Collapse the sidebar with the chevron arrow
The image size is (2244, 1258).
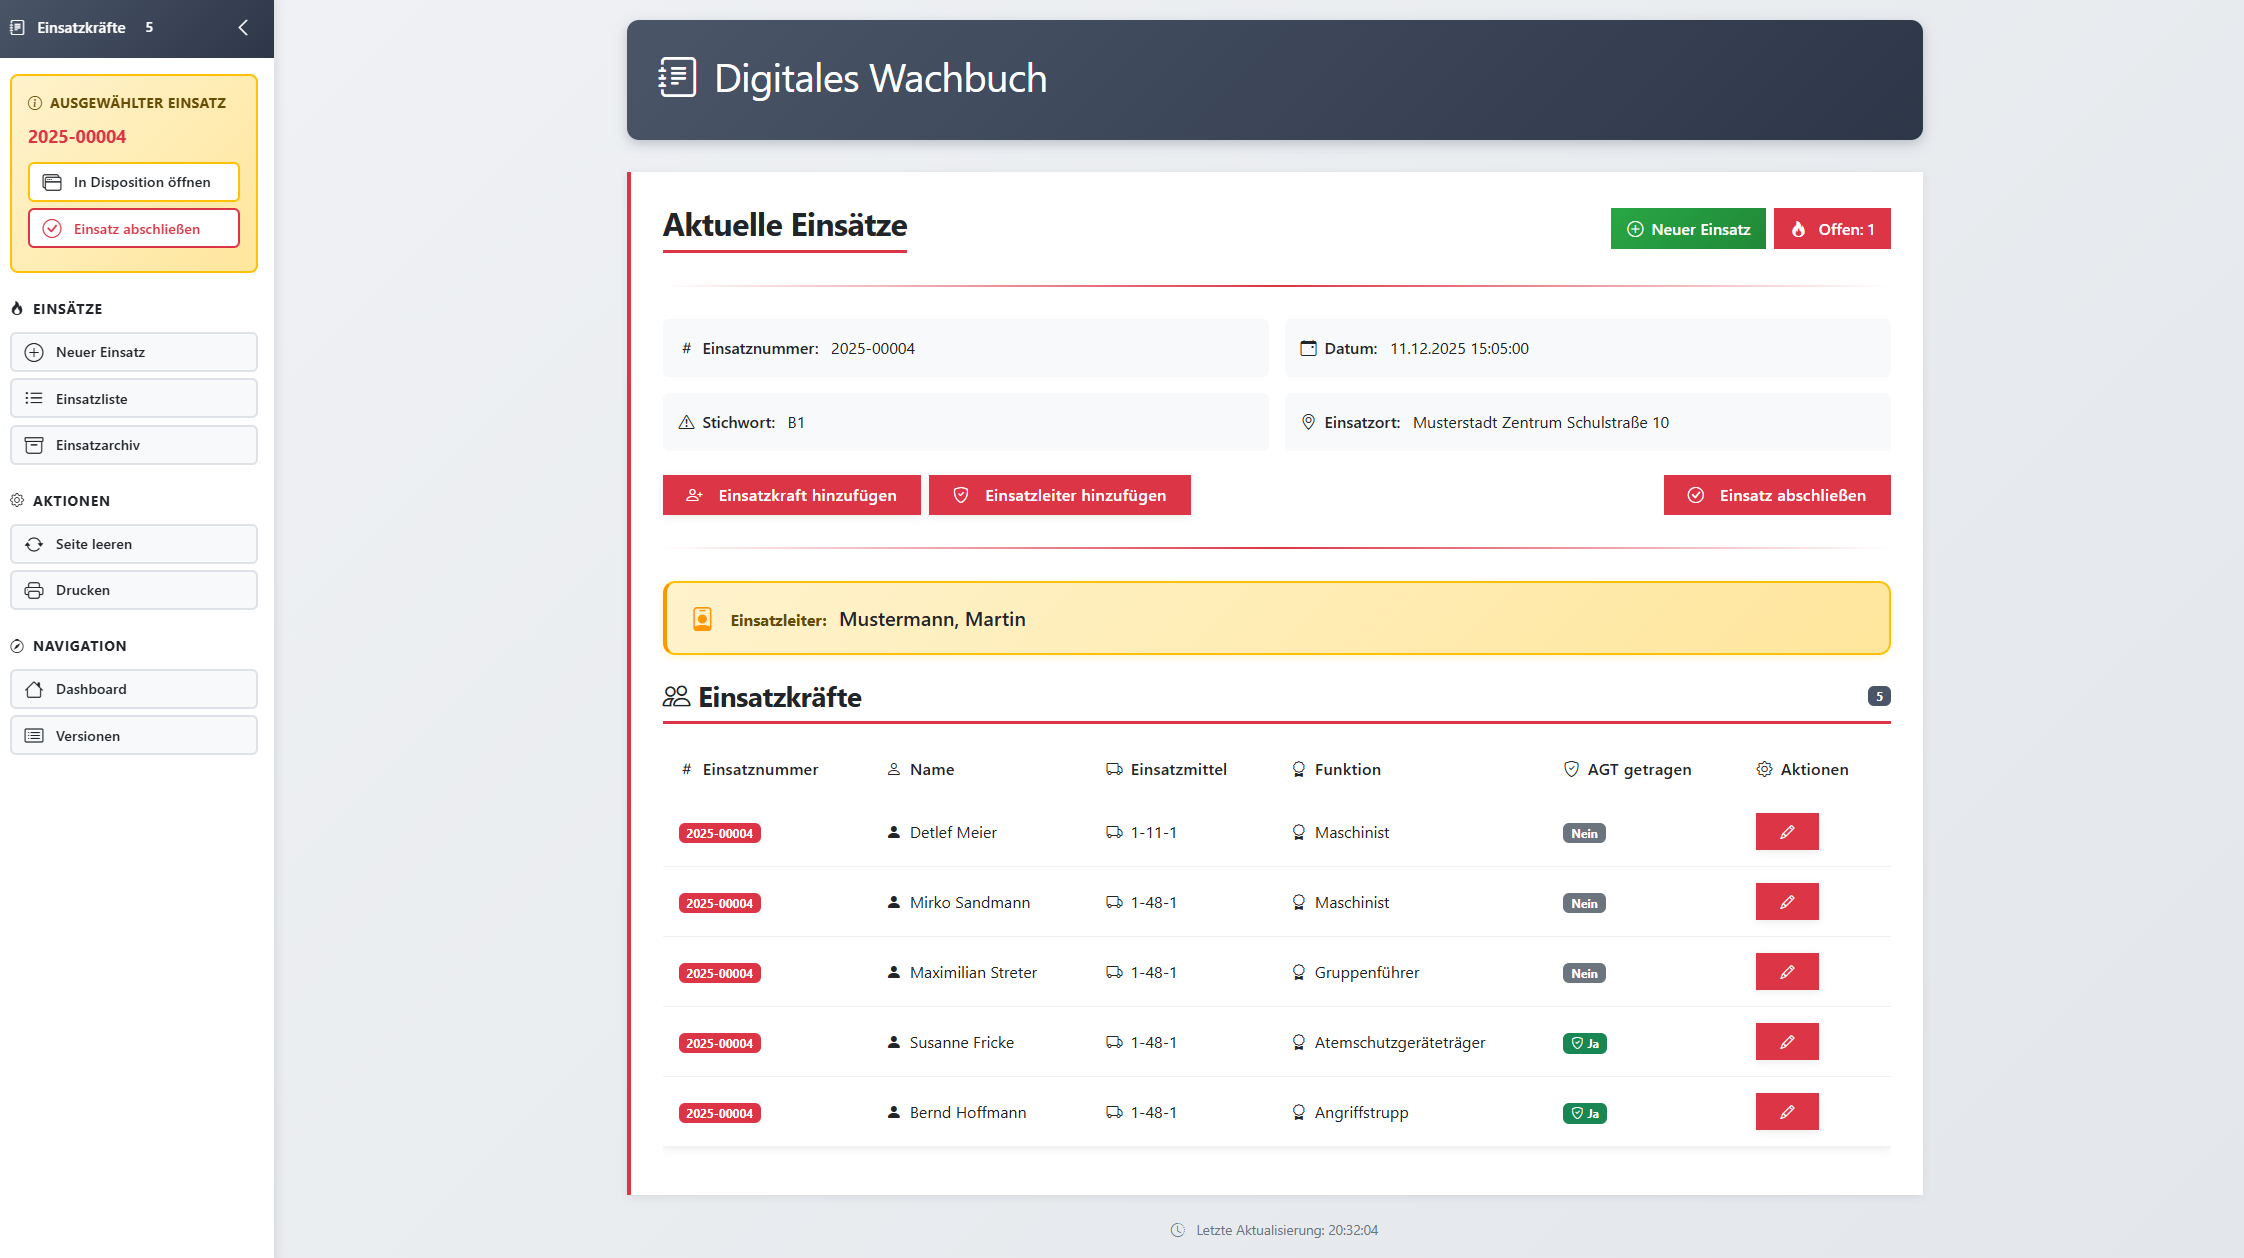pos(241,28)
